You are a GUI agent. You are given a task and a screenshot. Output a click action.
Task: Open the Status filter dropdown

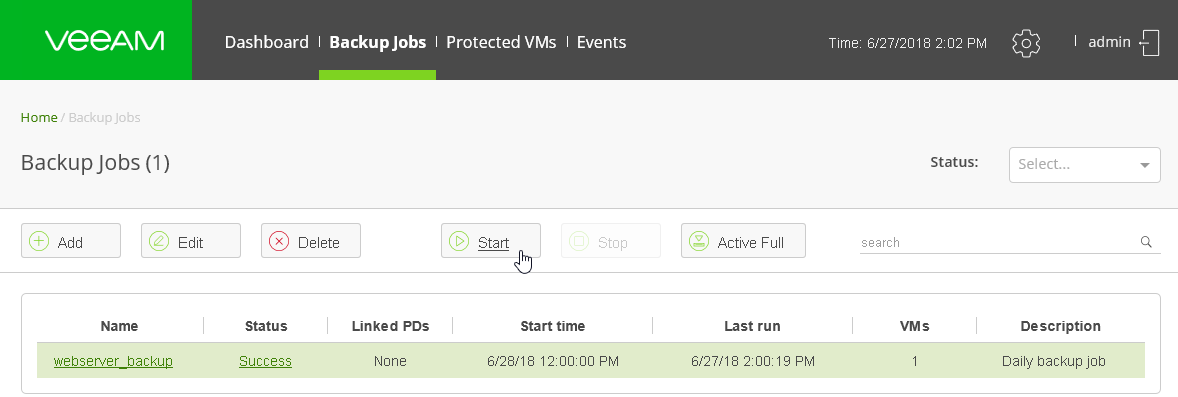point(1084,165)
